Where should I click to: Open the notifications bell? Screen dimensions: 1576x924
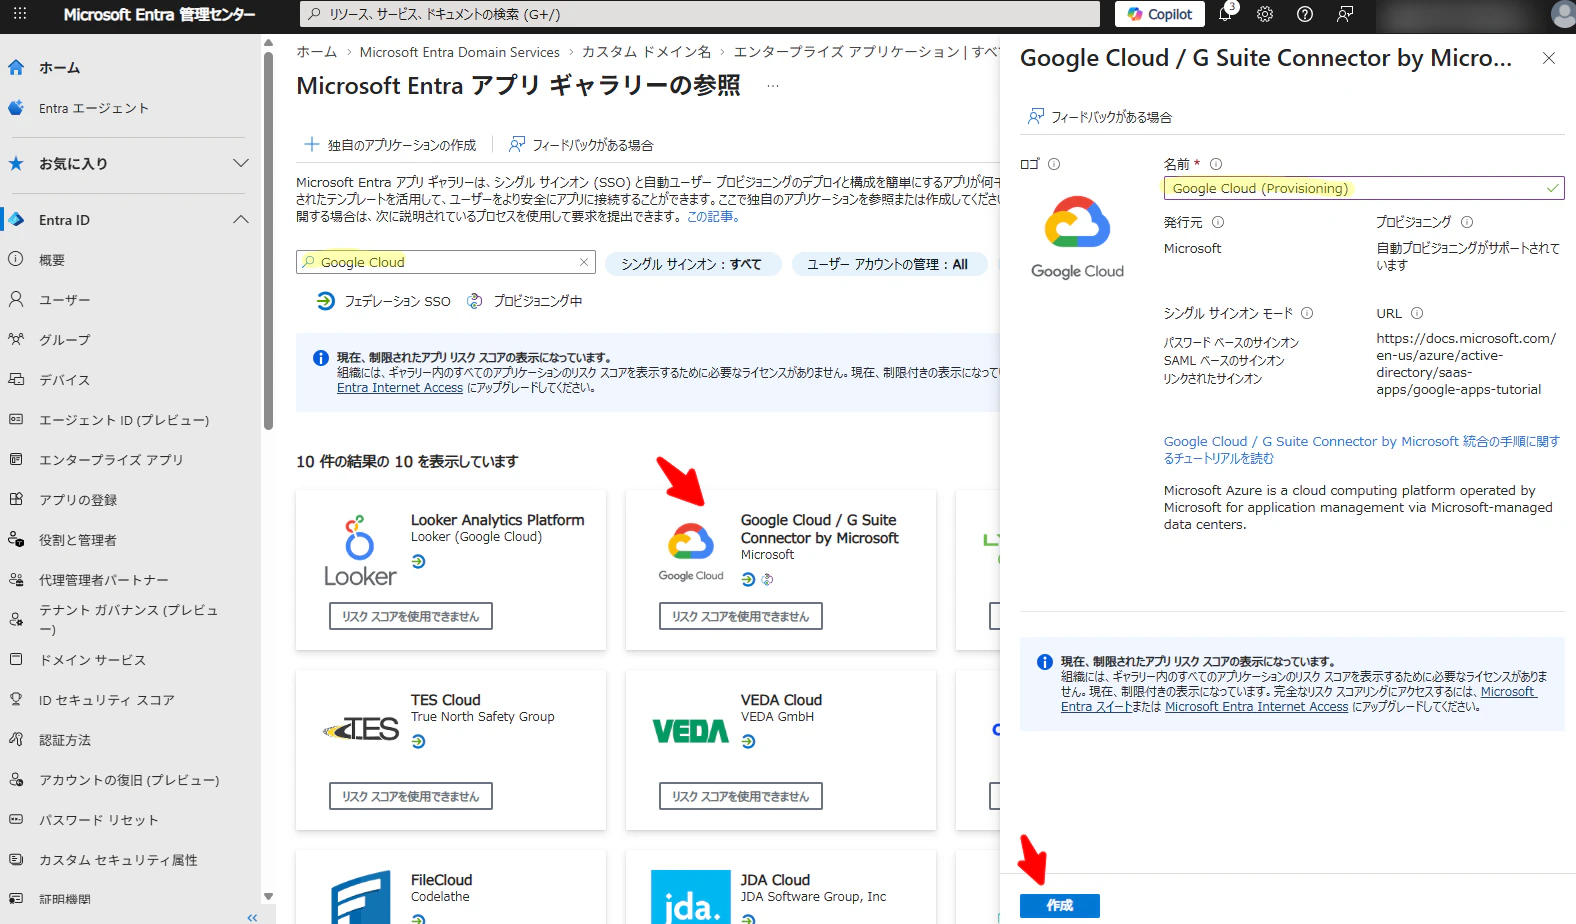[1225, 14]
